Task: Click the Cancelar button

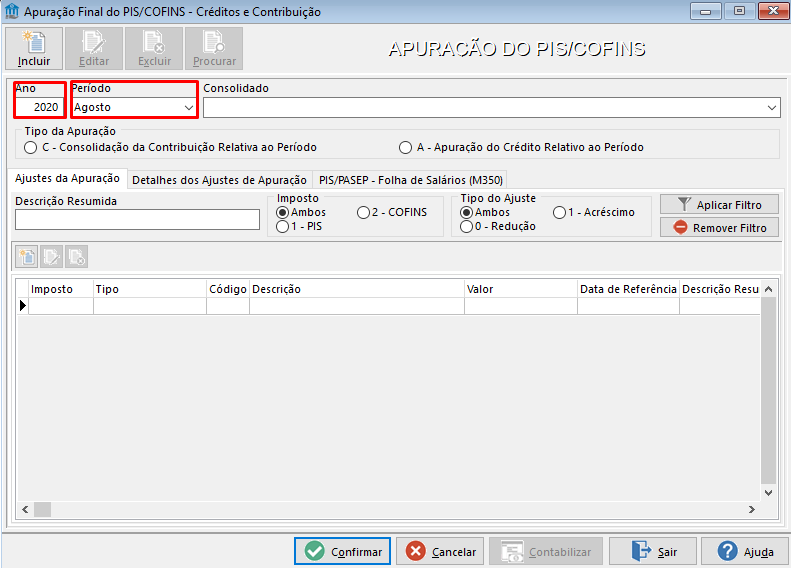Action: (440, 551)
